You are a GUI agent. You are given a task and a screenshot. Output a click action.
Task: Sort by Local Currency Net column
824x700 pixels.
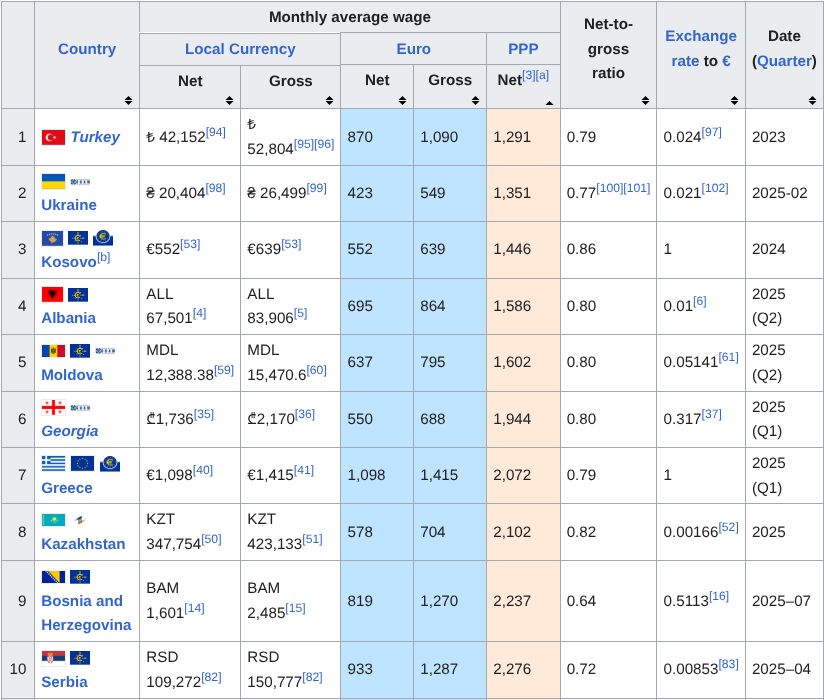click(x=229, y=100)
